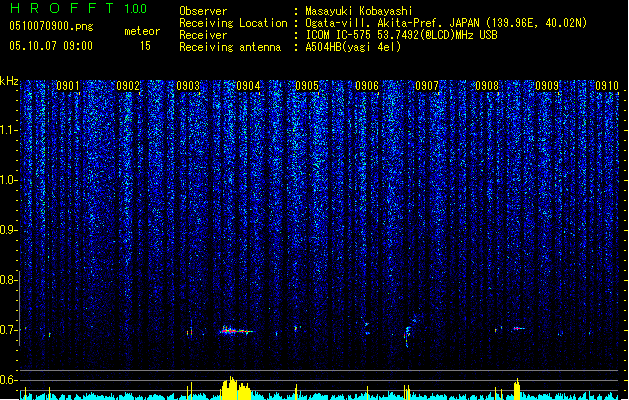
Task: Click the 'Receiving antenna' label
Action: tap(230, 47)
